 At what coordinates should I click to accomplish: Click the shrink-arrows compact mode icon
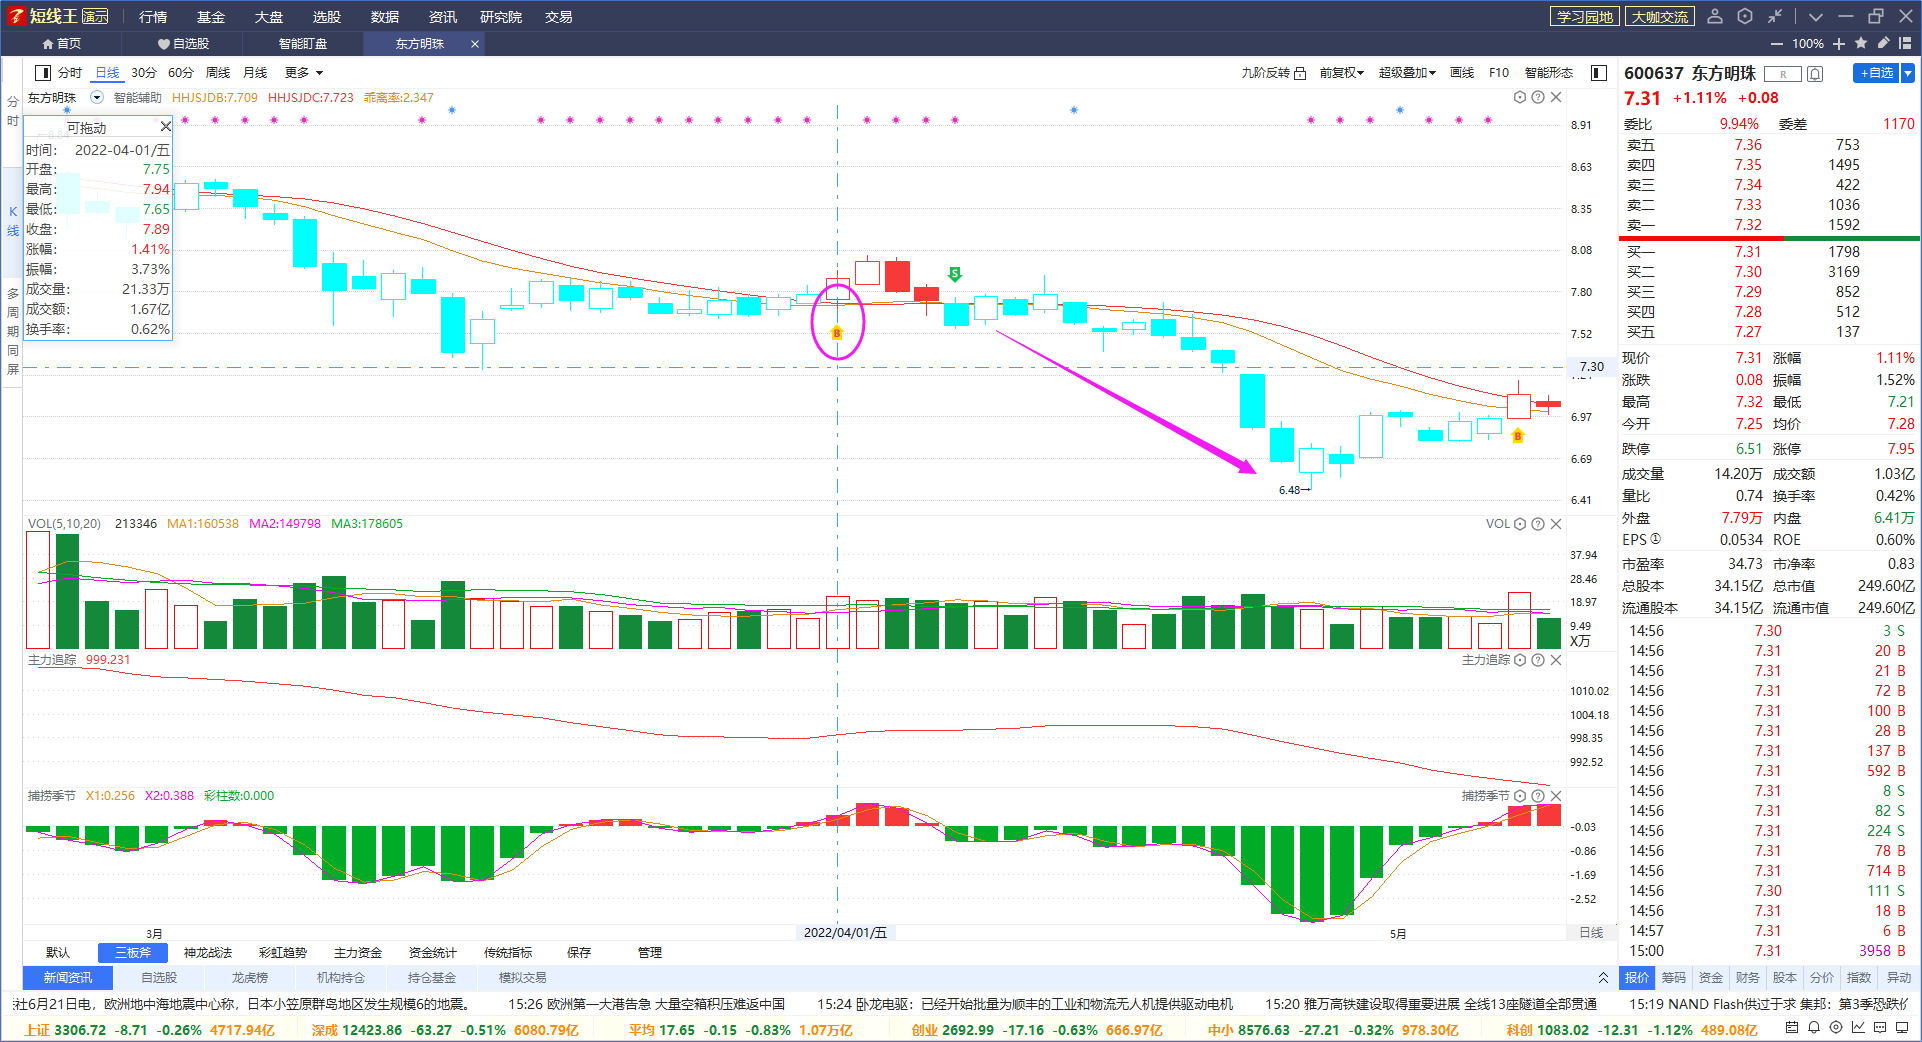pos(1775,16)
